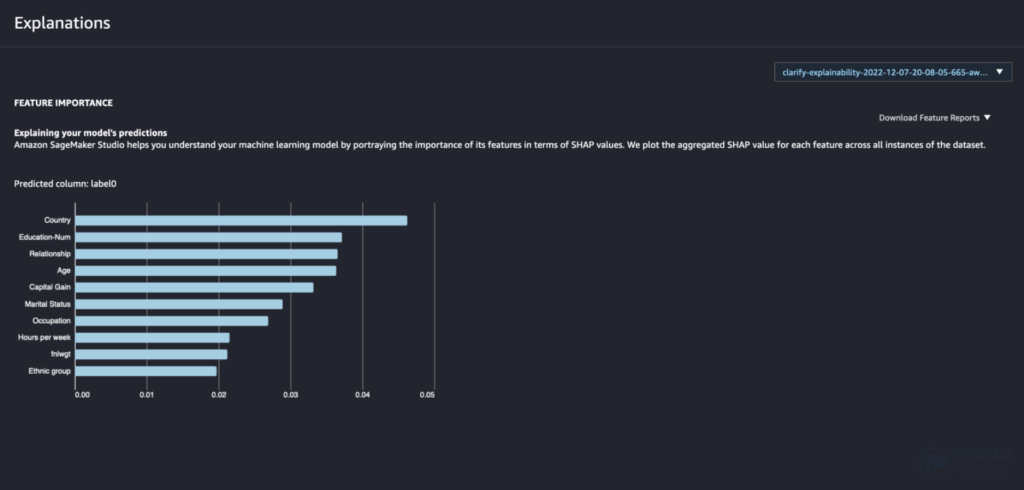This screenshot has height=490, width=1024.
Task: Click the 0.05 tick on the x-axis
Action: coord(427,394)
